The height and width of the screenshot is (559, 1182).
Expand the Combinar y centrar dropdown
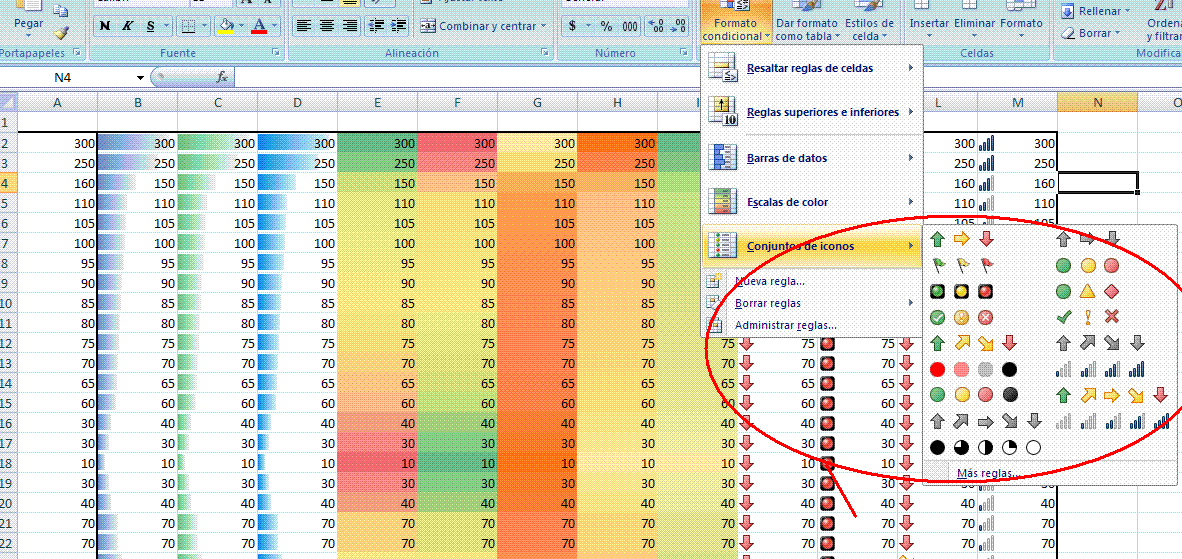click(x=543, y=26)
